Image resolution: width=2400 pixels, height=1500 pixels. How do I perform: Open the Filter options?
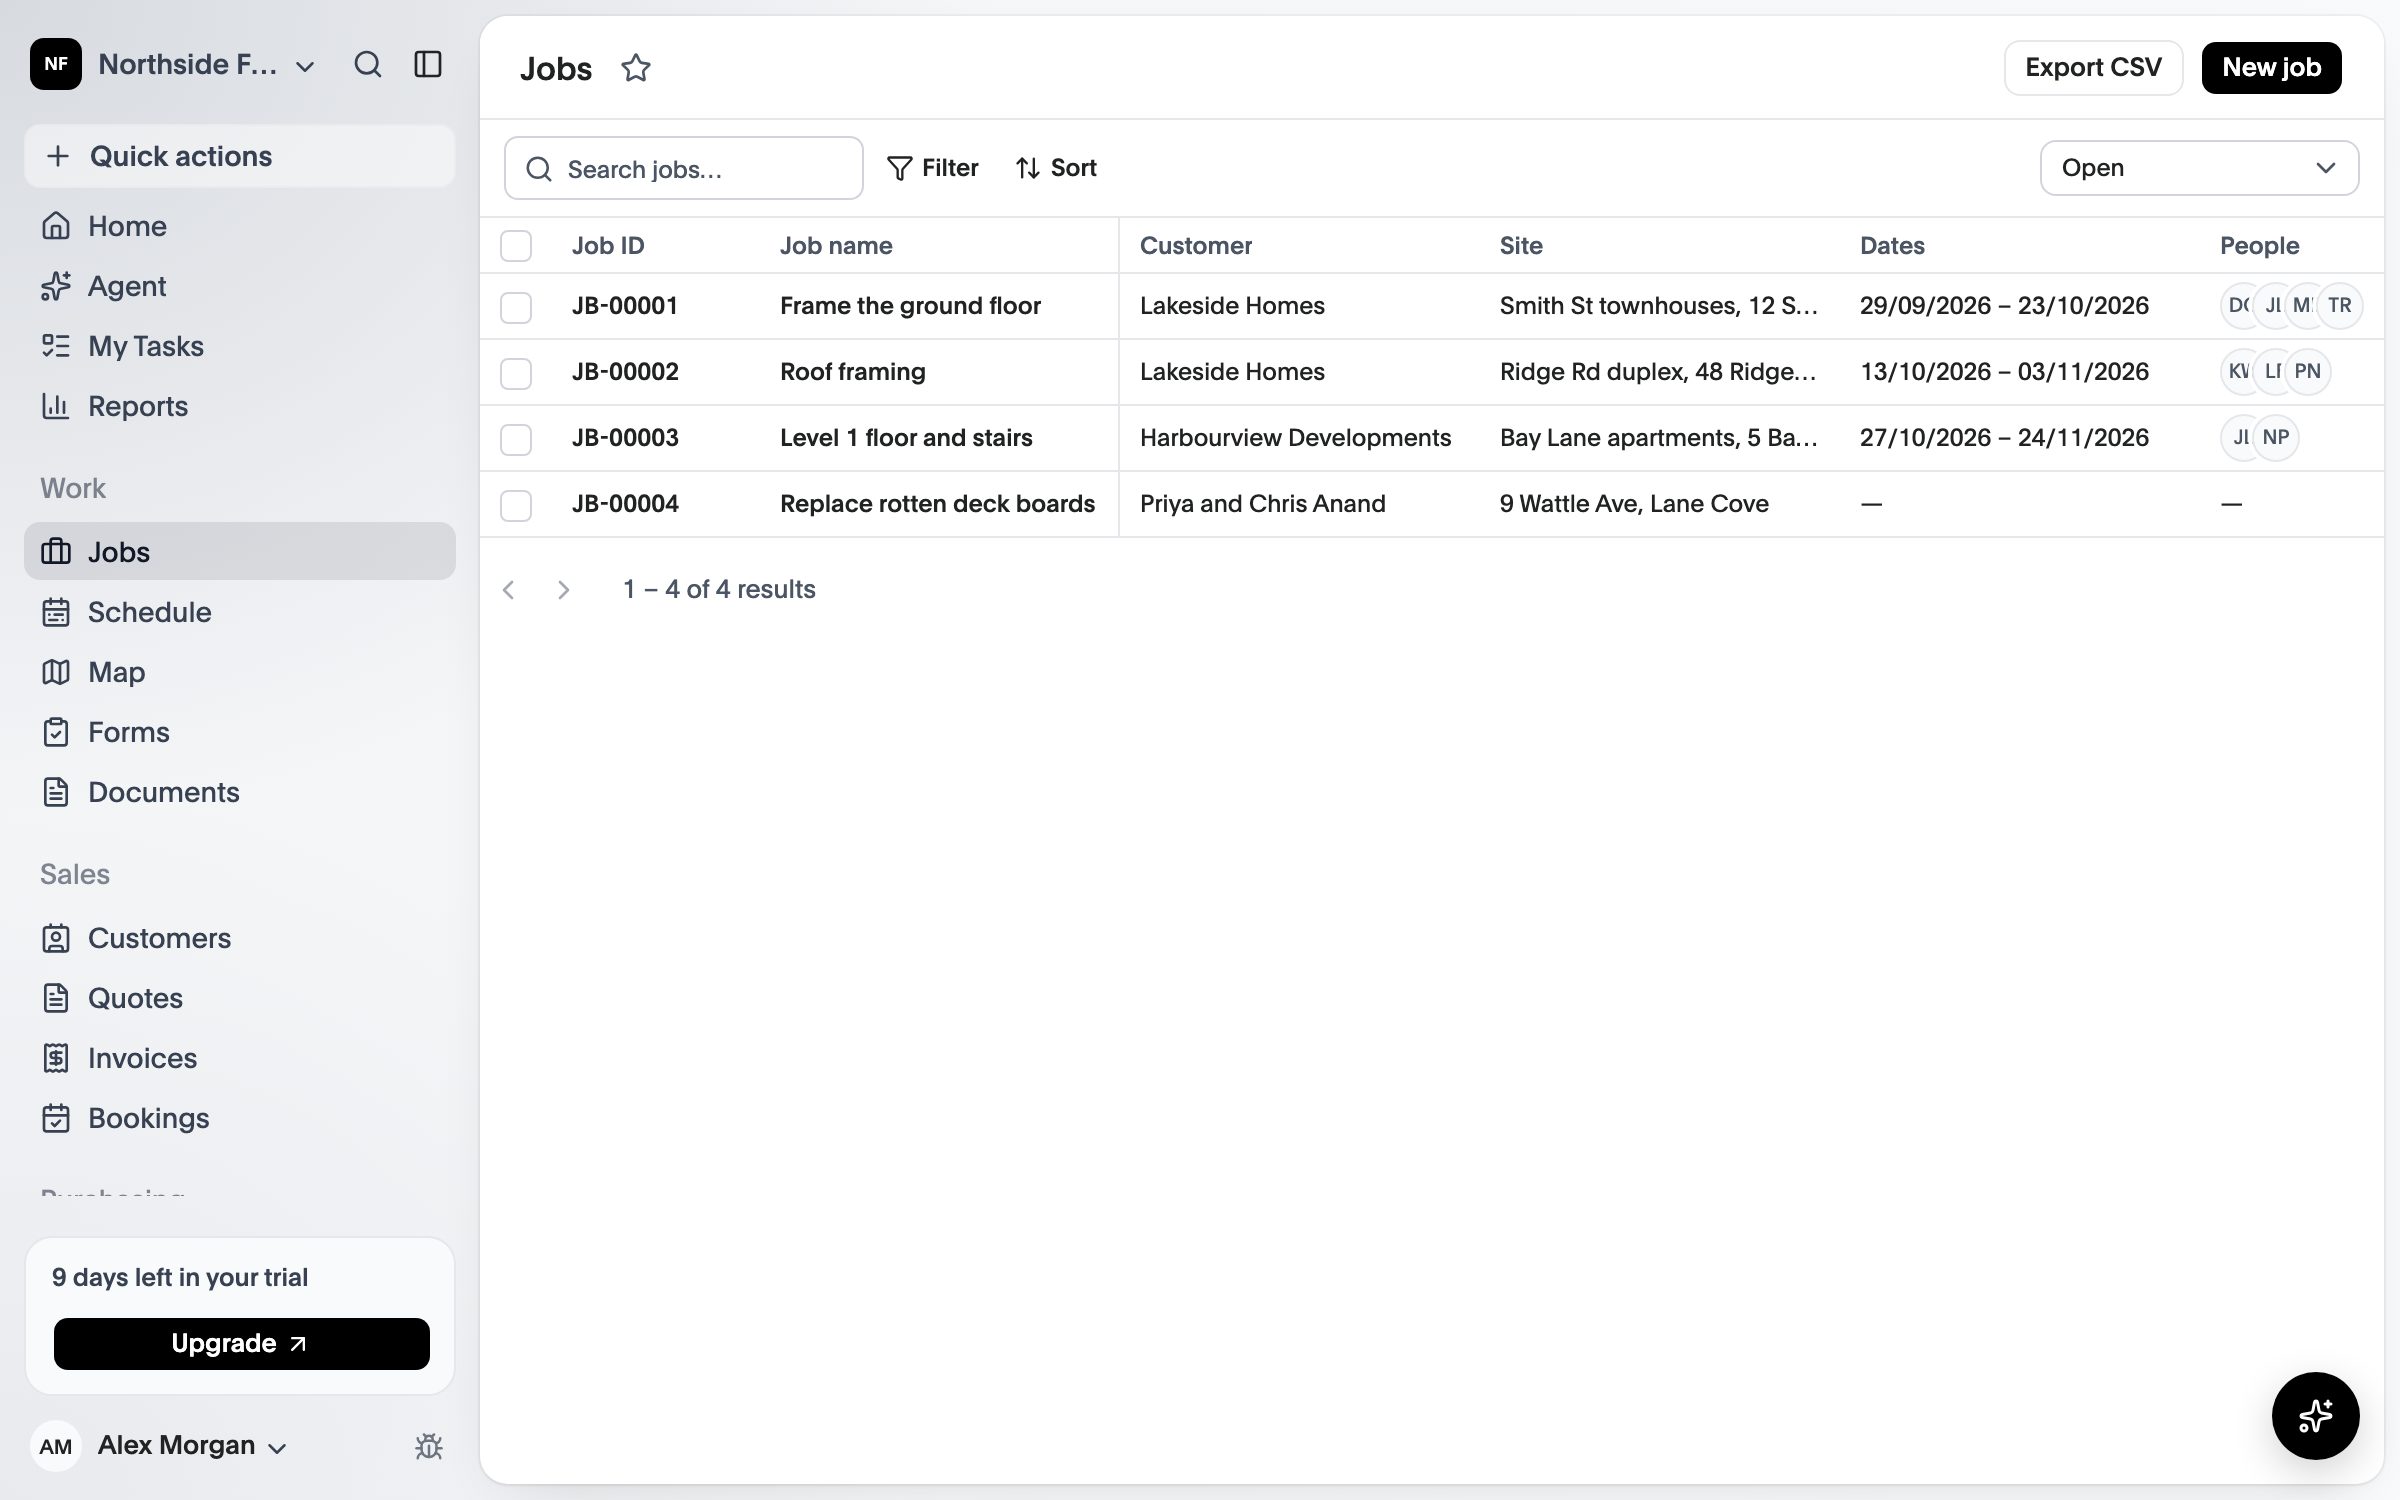[932, 168]
